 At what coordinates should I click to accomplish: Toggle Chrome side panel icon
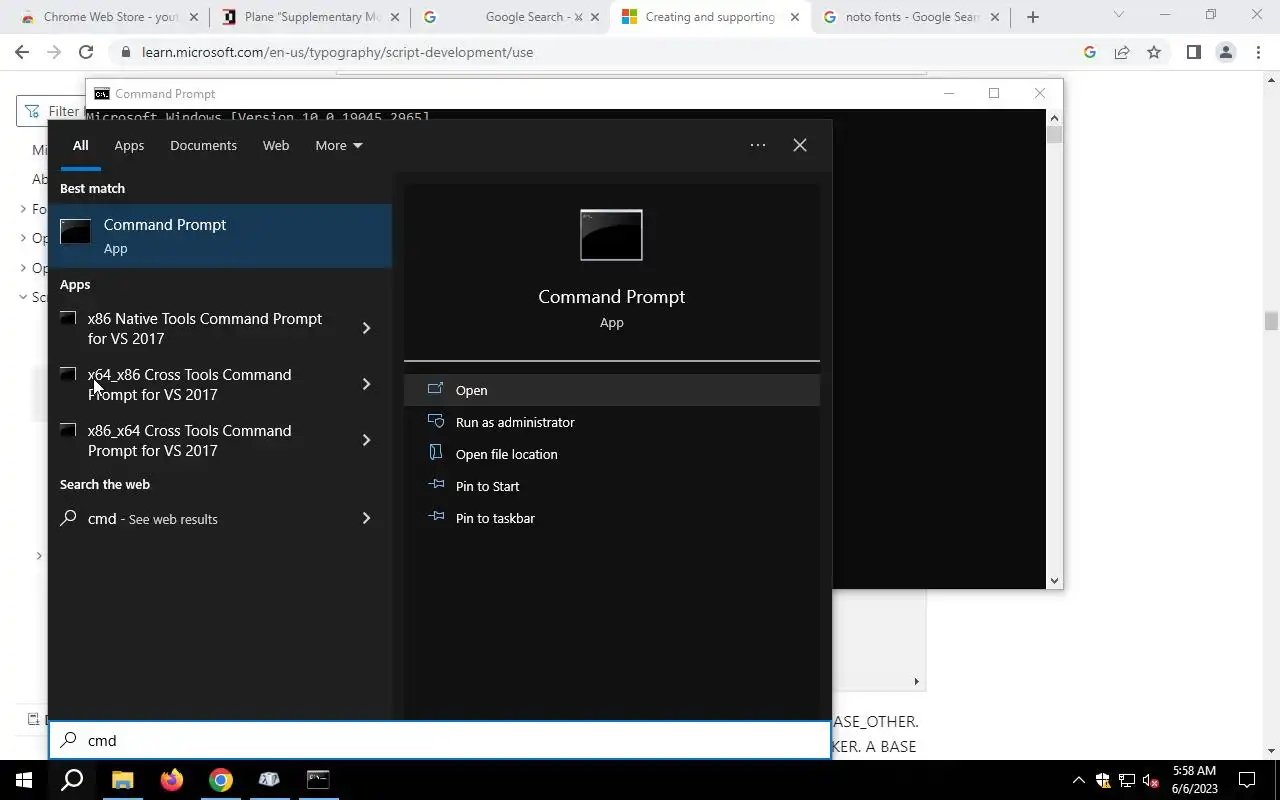point(1193,52)
